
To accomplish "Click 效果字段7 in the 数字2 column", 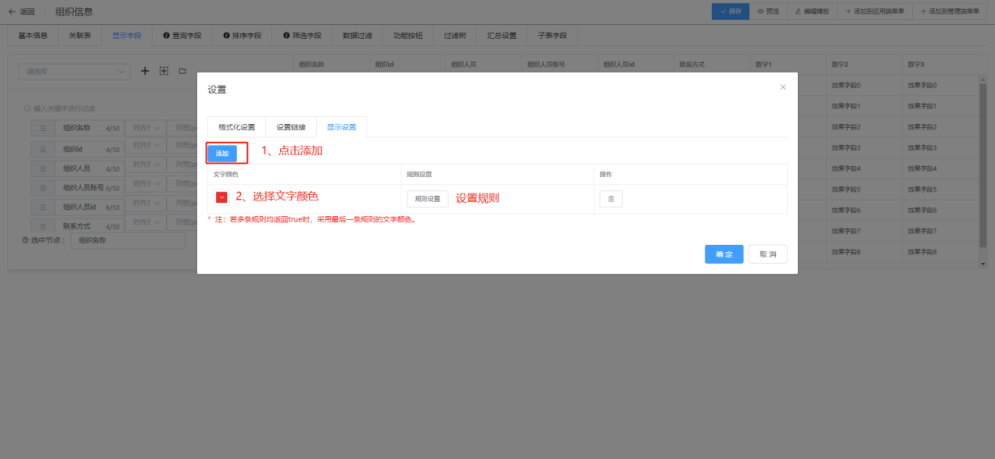I will click(846, 230).
